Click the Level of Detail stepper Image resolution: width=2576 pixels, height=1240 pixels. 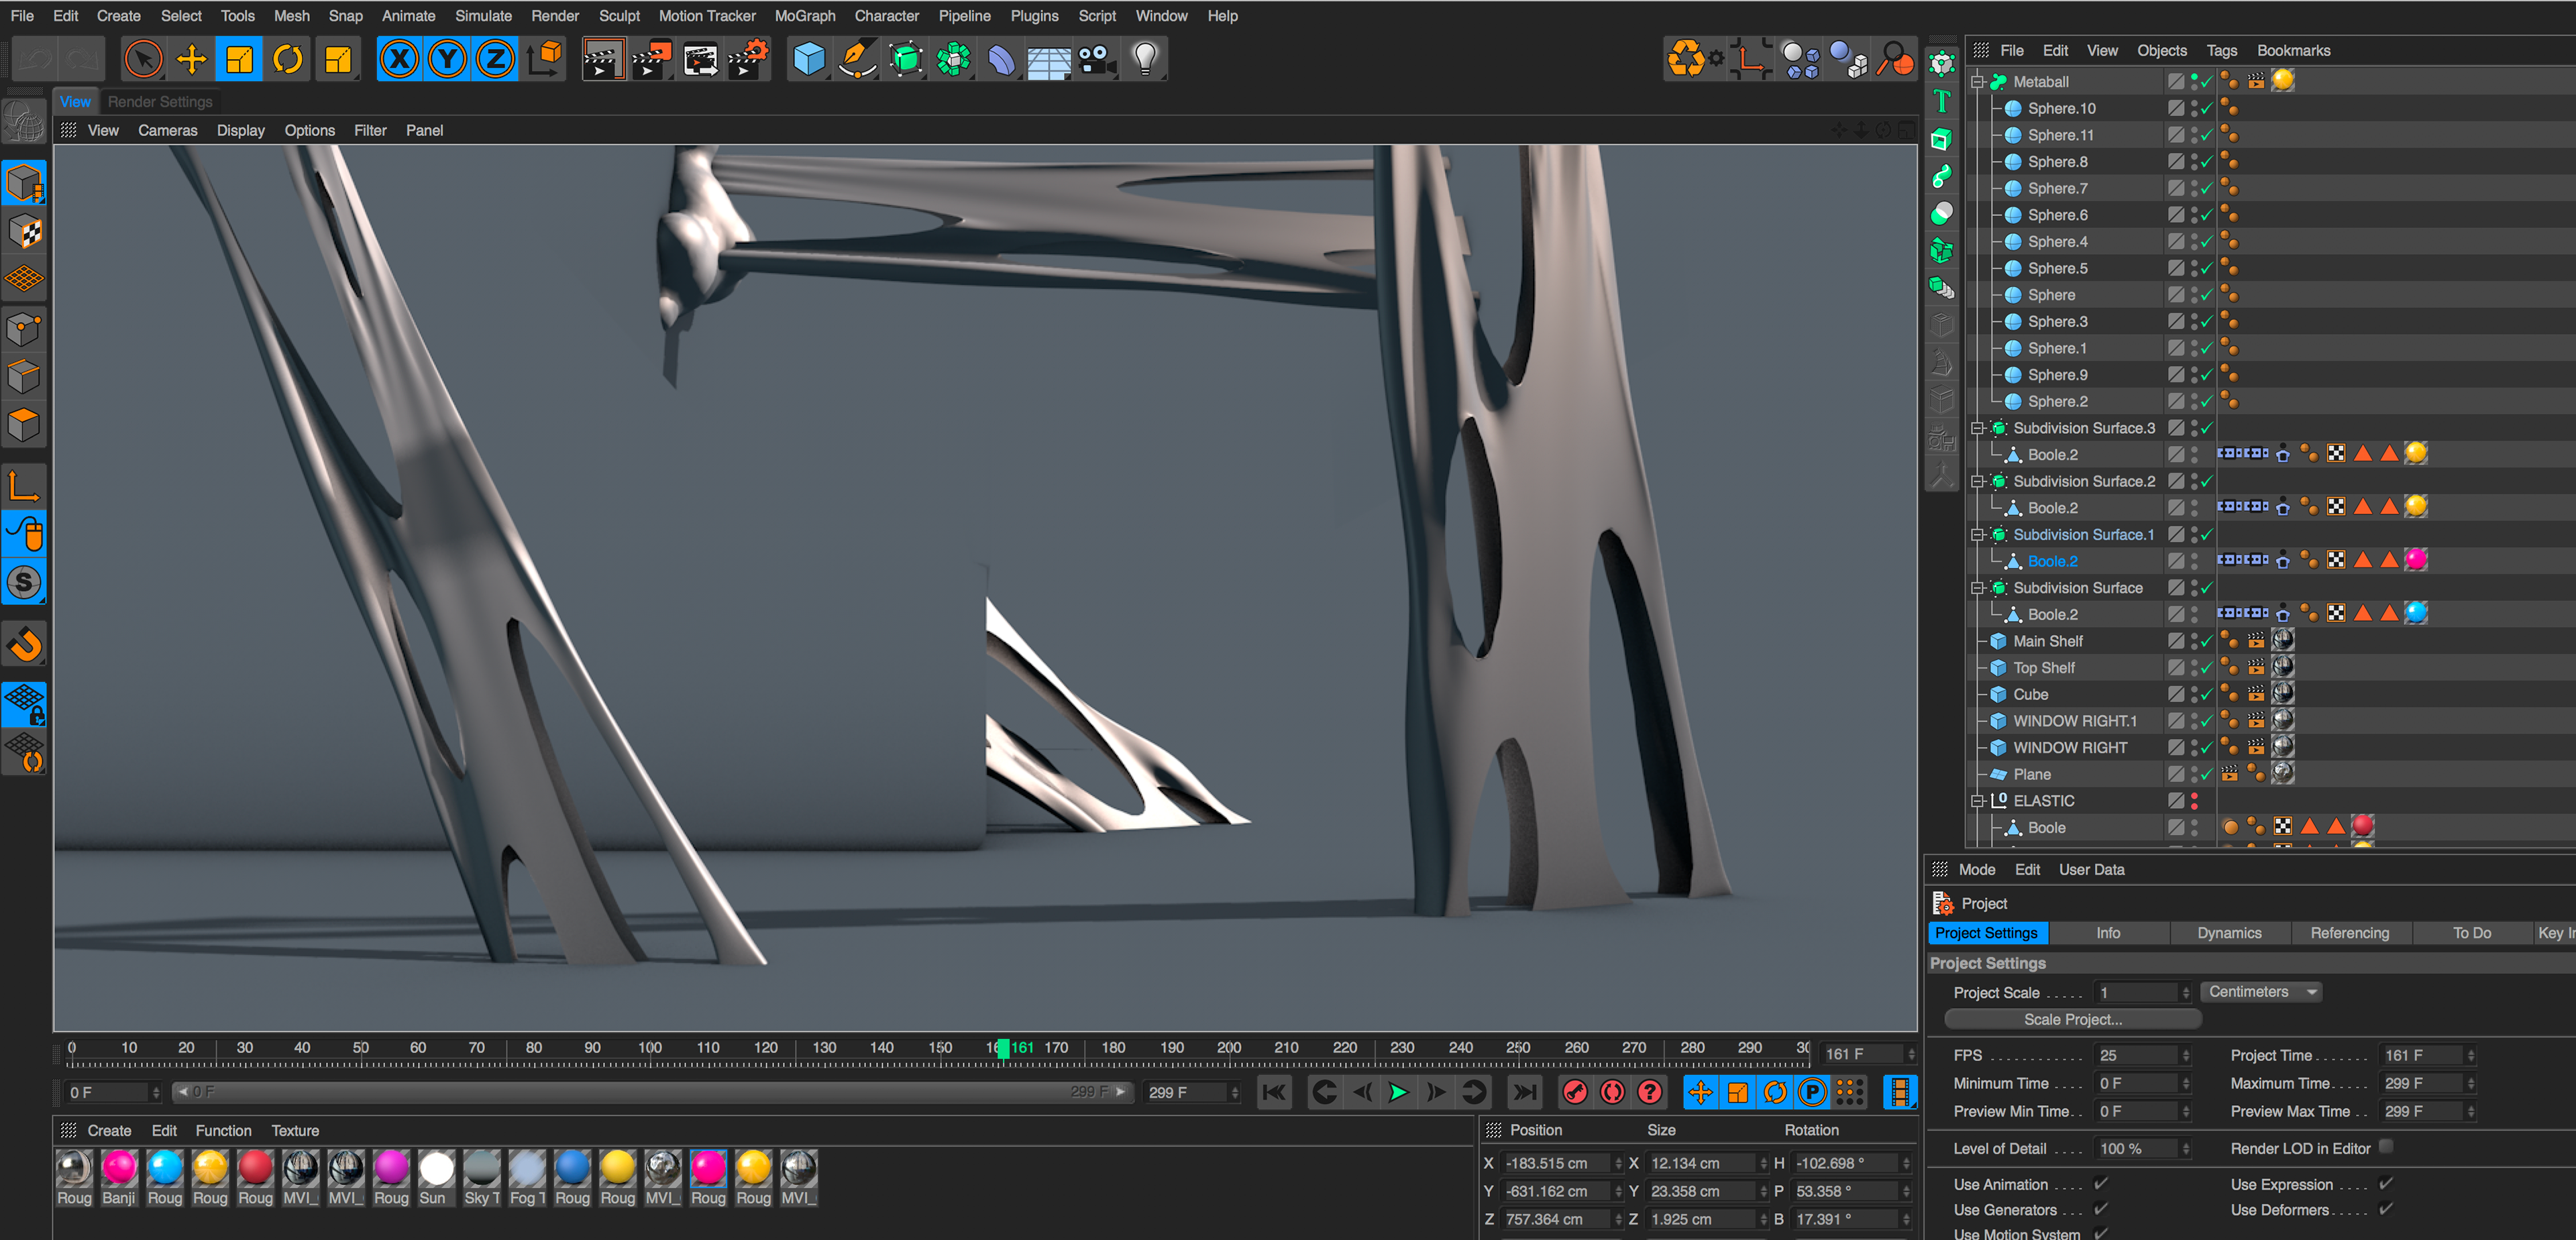pyautogui.click(x=2186, y=1149)
